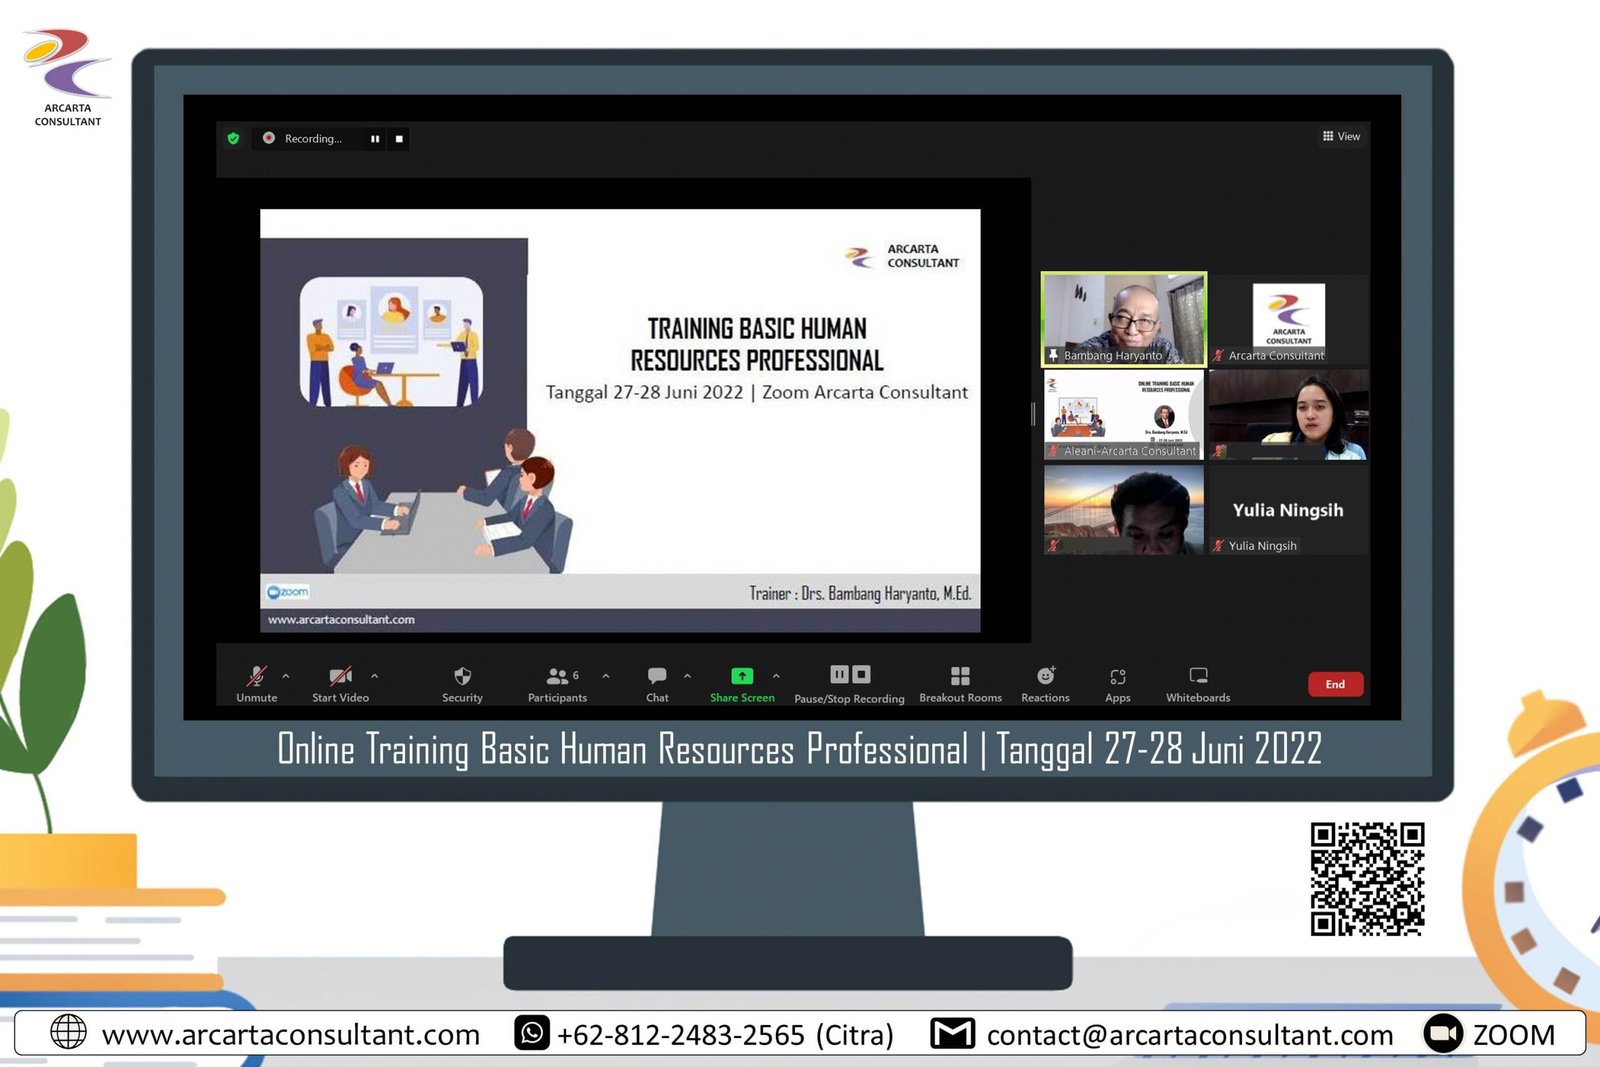1600x1067 pixels.
Task: Click the green encryption shield icon
Action: [x=233, y=139]
